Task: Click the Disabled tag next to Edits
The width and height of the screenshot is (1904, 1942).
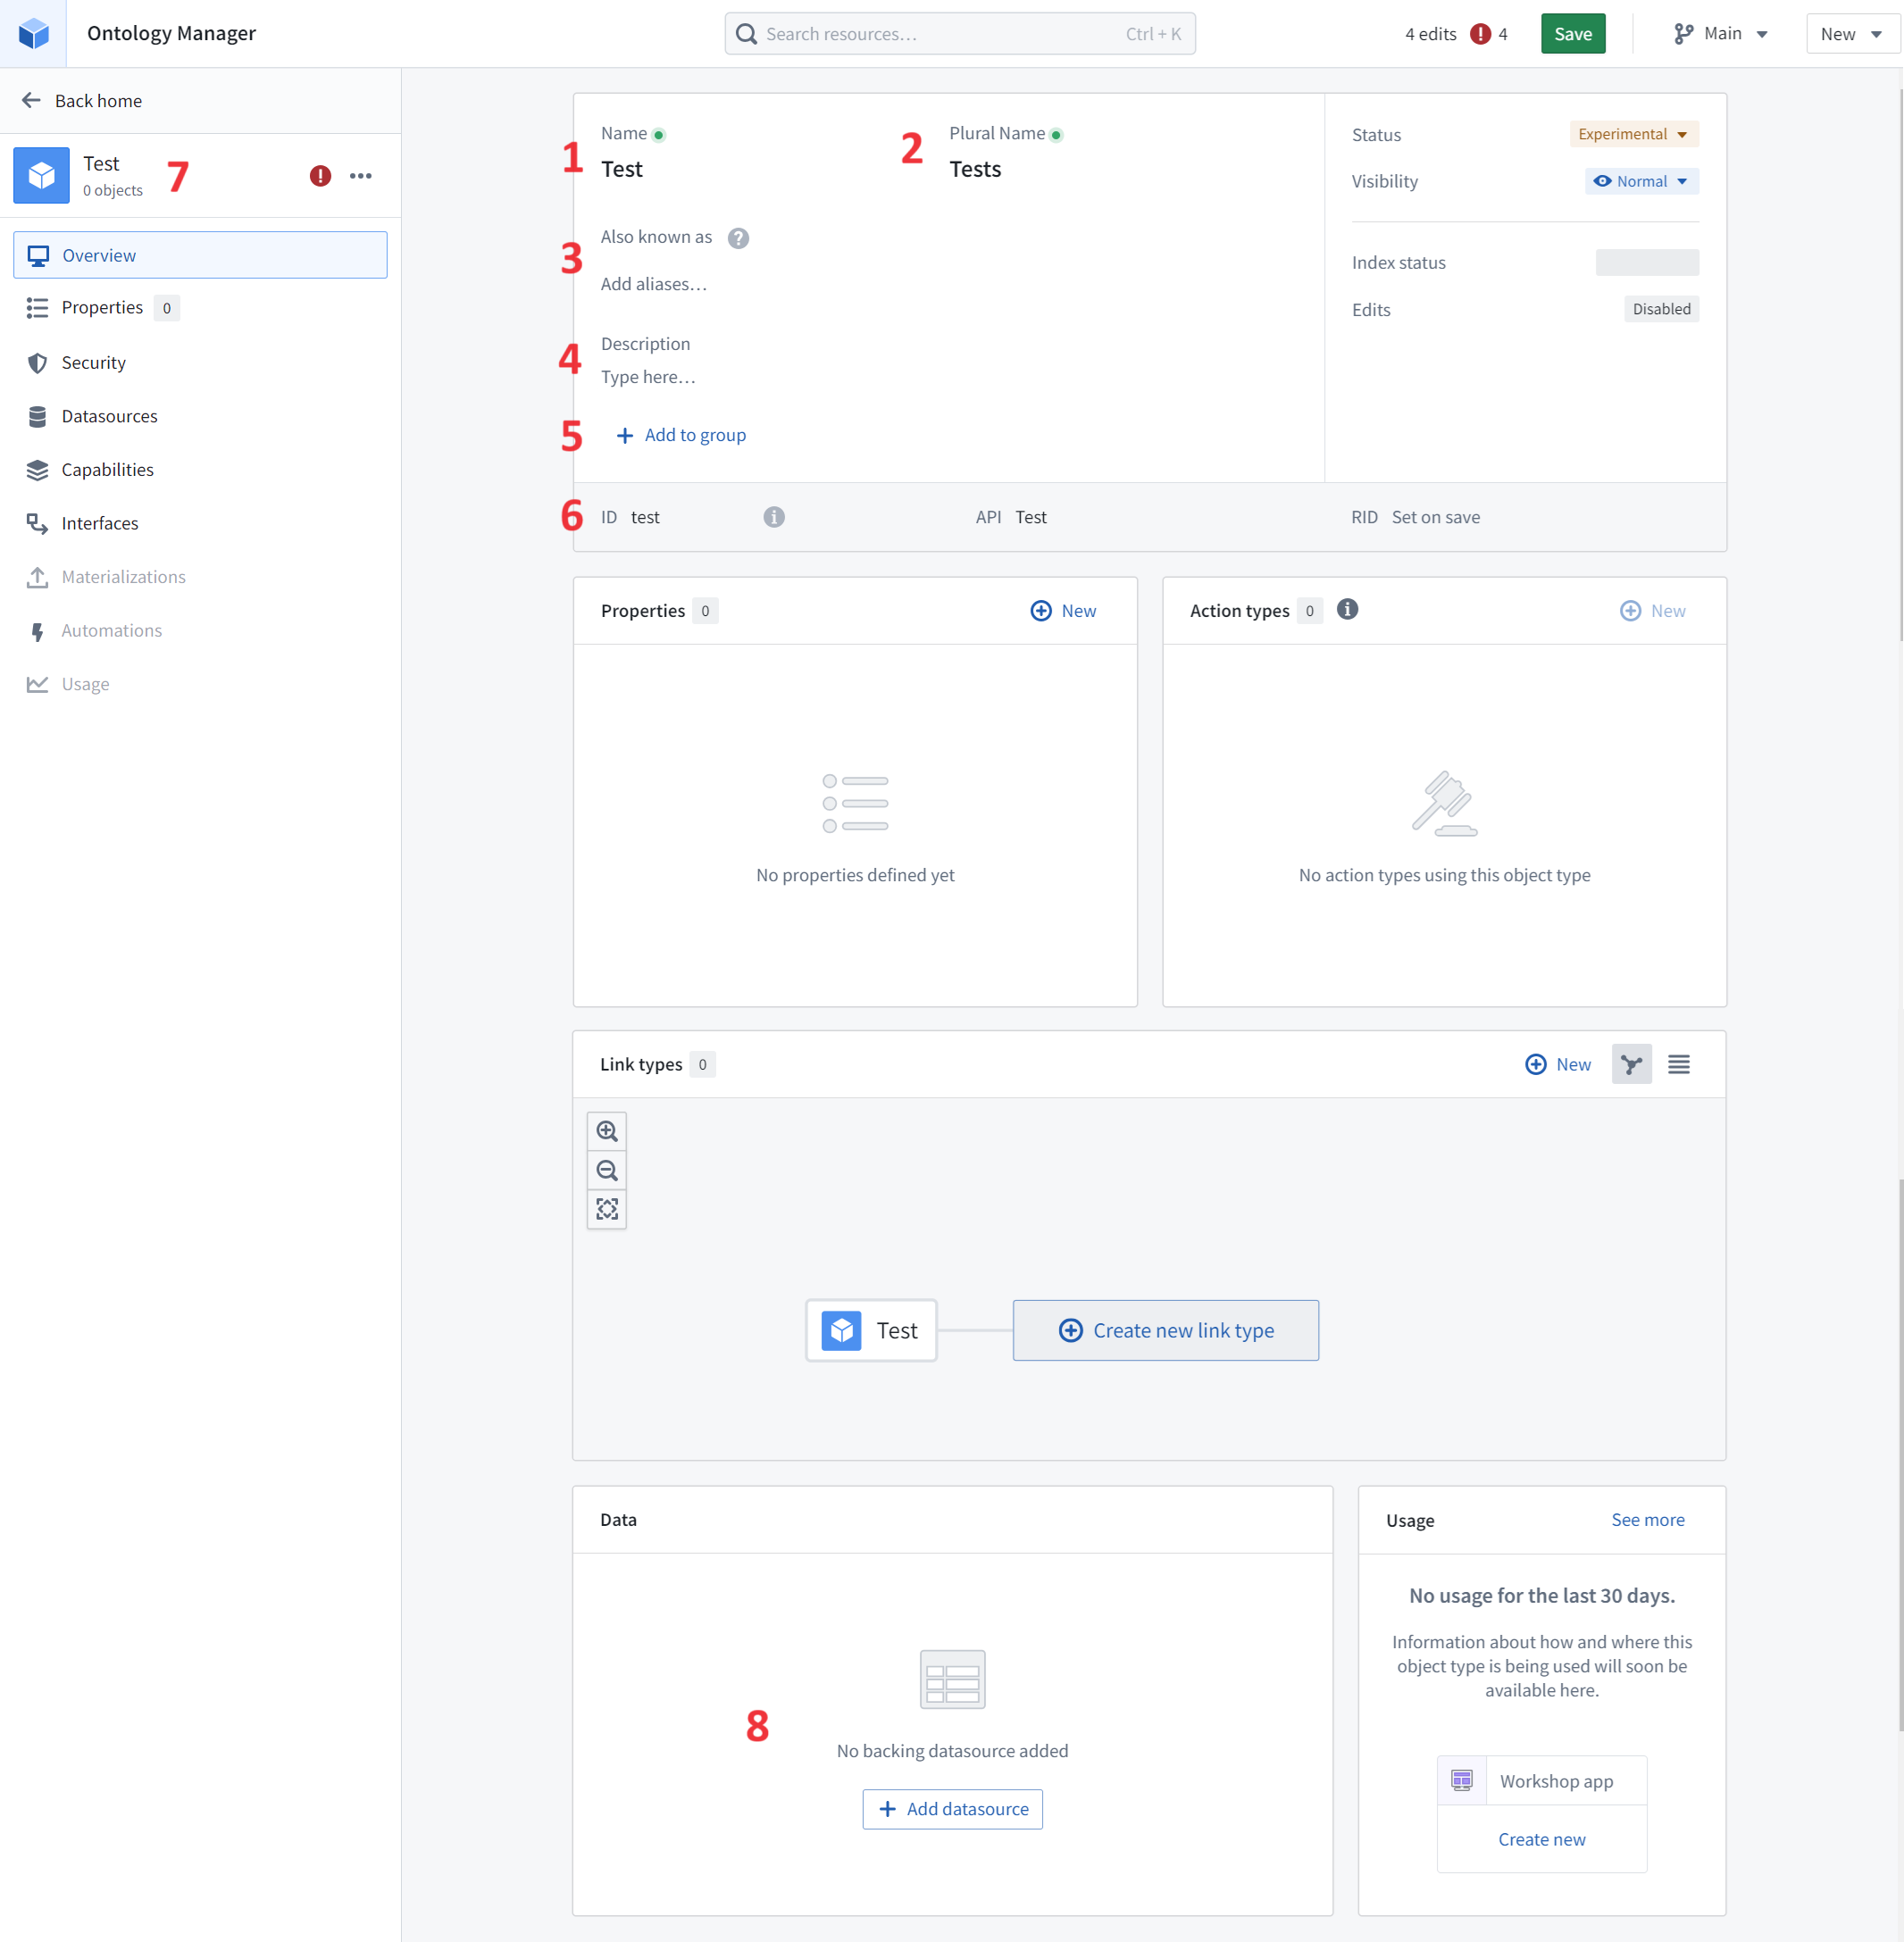Action: pyautogui.click(x=1661, y=309)
